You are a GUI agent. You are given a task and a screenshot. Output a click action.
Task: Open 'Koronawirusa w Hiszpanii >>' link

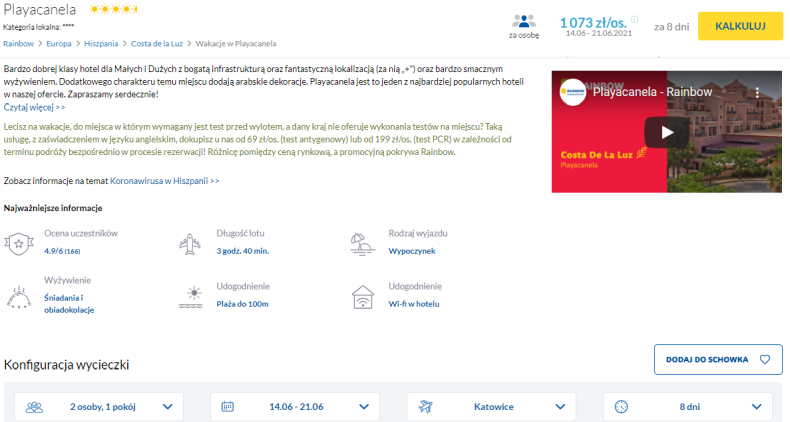coord(165,181)
